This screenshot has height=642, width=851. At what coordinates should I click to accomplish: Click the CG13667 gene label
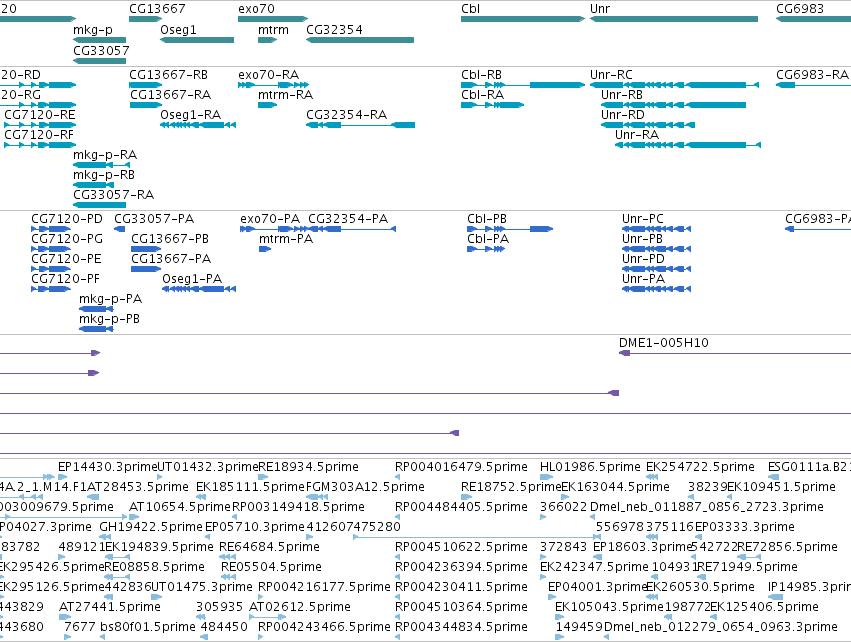point(157,9)
